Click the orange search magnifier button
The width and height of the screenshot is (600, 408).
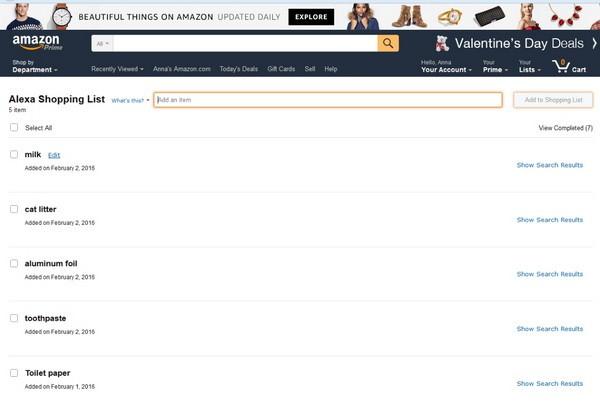coord(388,43)
